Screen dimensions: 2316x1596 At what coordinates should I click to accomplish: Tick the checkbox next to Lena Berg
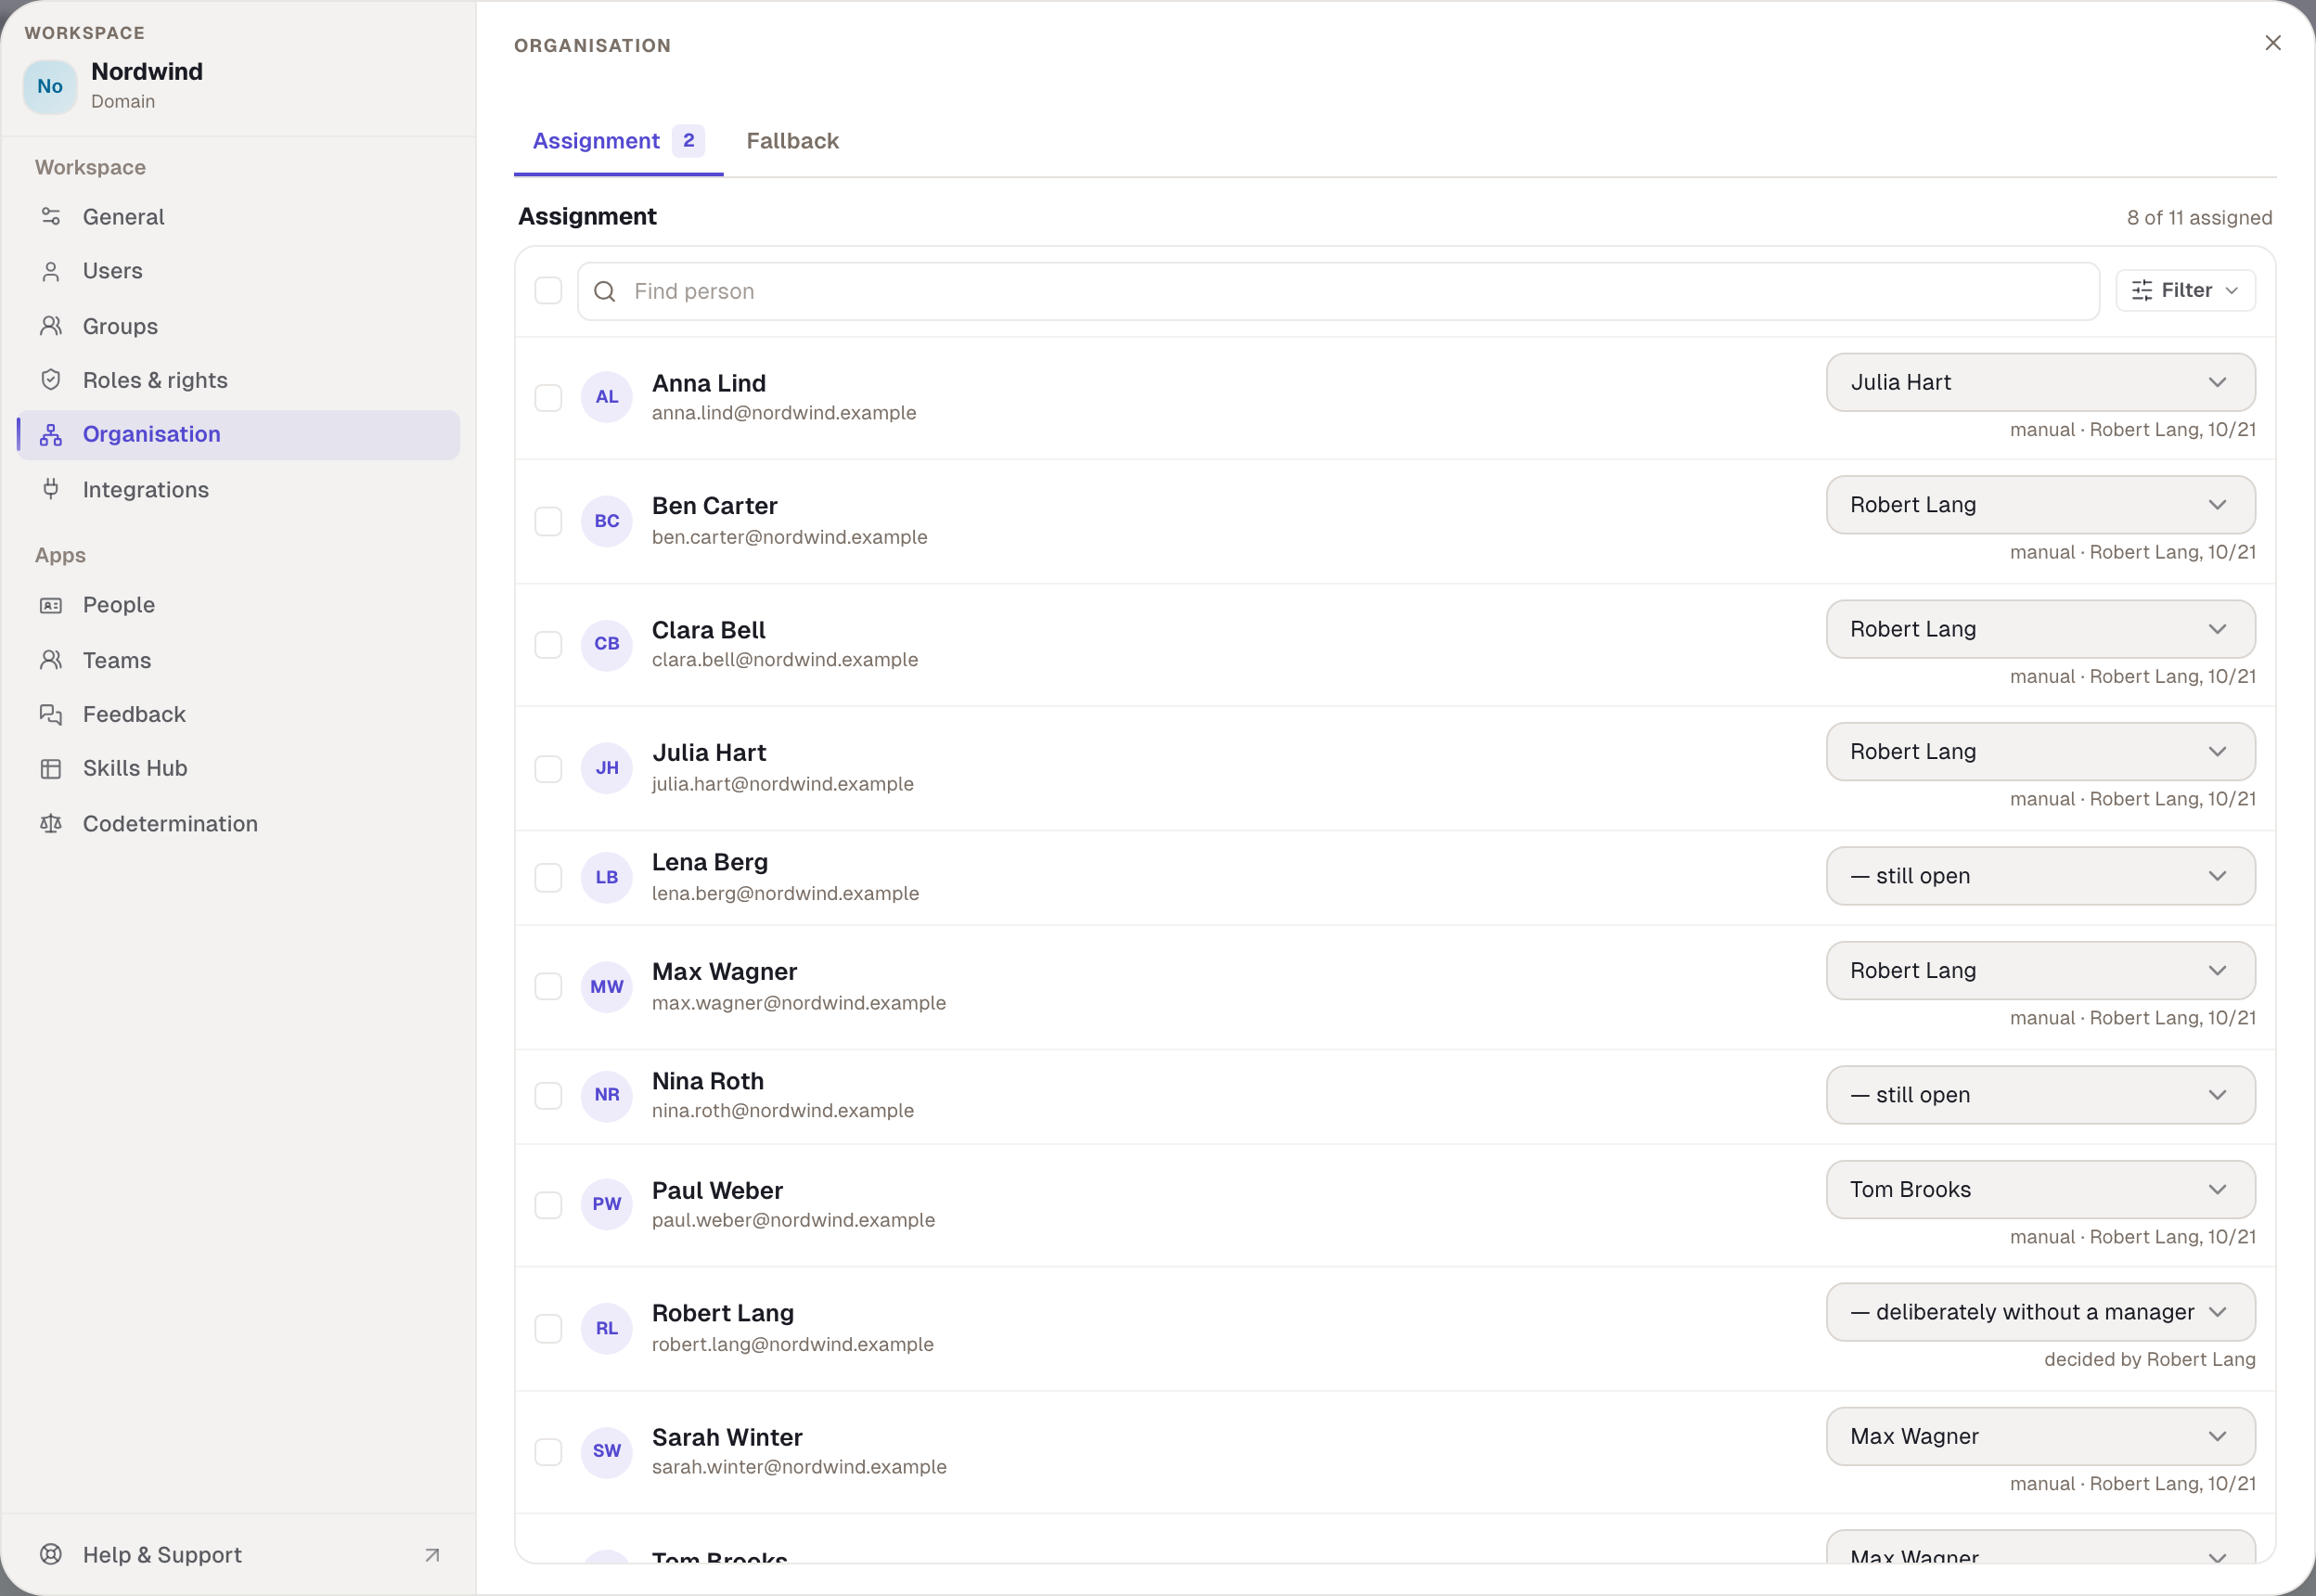[548, 877]
